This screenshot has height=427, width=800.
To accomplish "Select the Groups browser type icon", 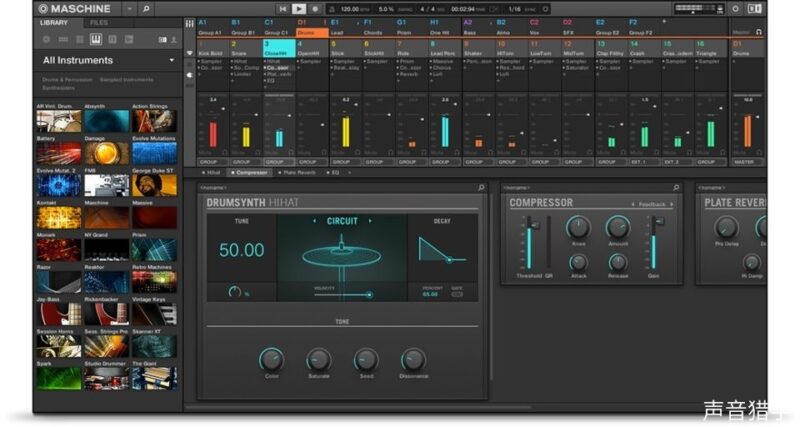I will point(63,39).
